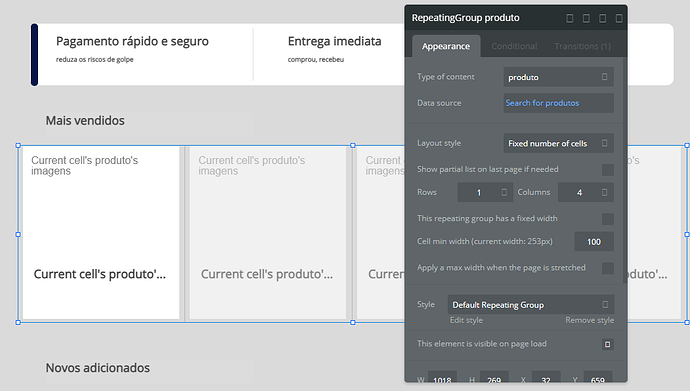Viewport: 690px width, 391px height.
Task: Open the Columns count dropdown
Action: click(585, 193)
